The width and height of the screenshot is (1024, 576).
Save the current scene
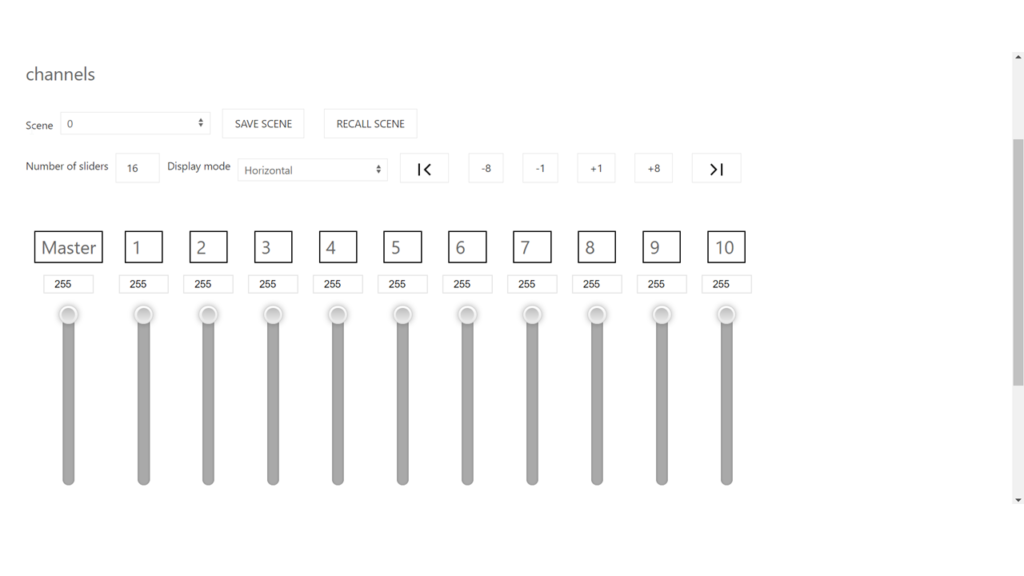click(x=263, y=123)
